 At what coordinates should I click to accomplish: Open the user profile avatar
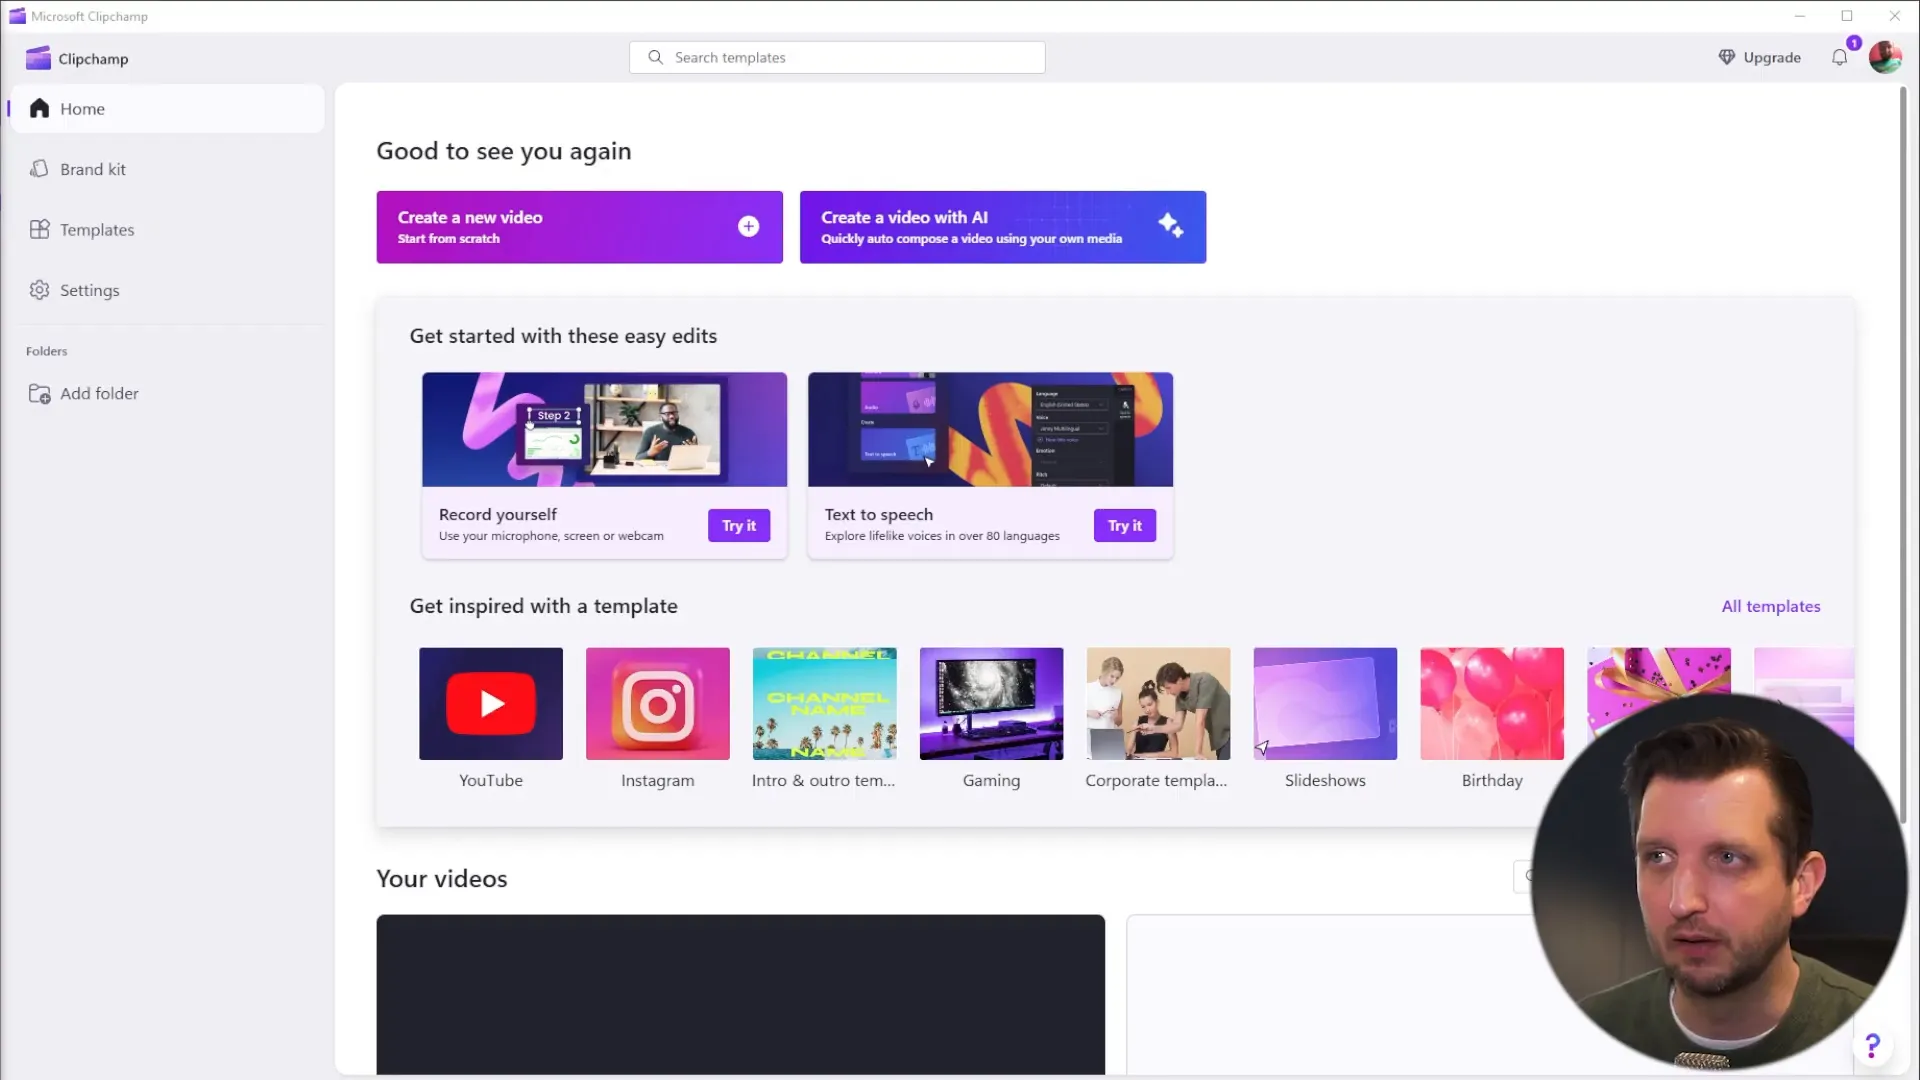tap(1885, 57)
